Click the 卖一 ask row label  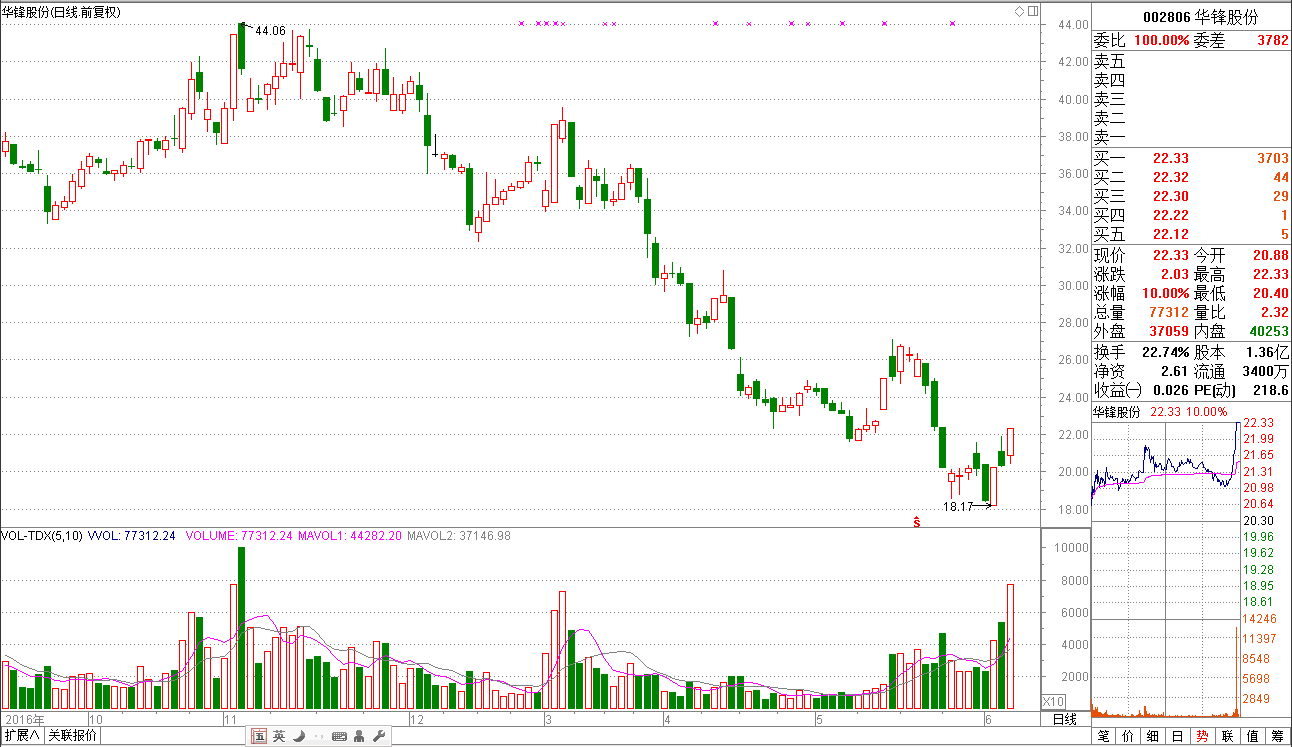1109,137
